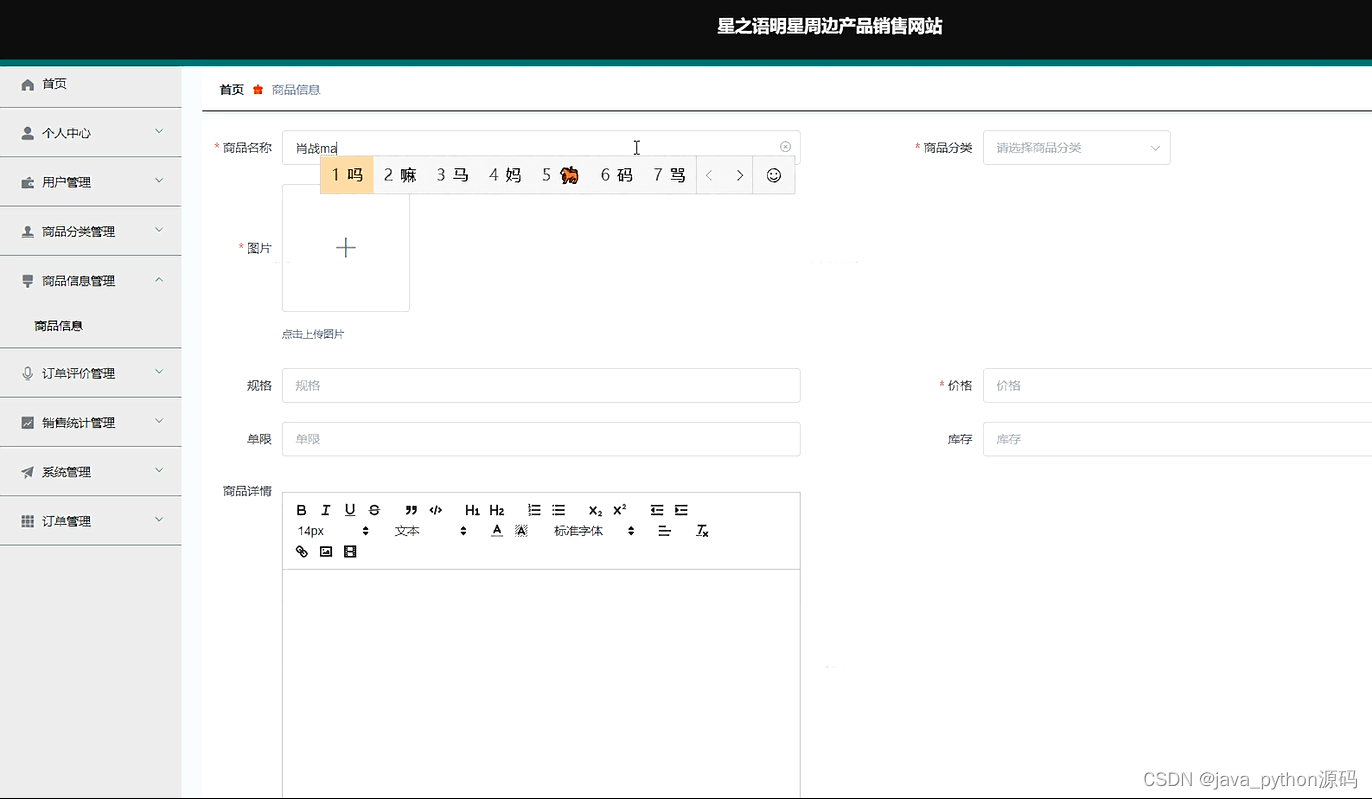Open the text color picker
Screen dimensions: 1372x799
[x=497, y=531]
